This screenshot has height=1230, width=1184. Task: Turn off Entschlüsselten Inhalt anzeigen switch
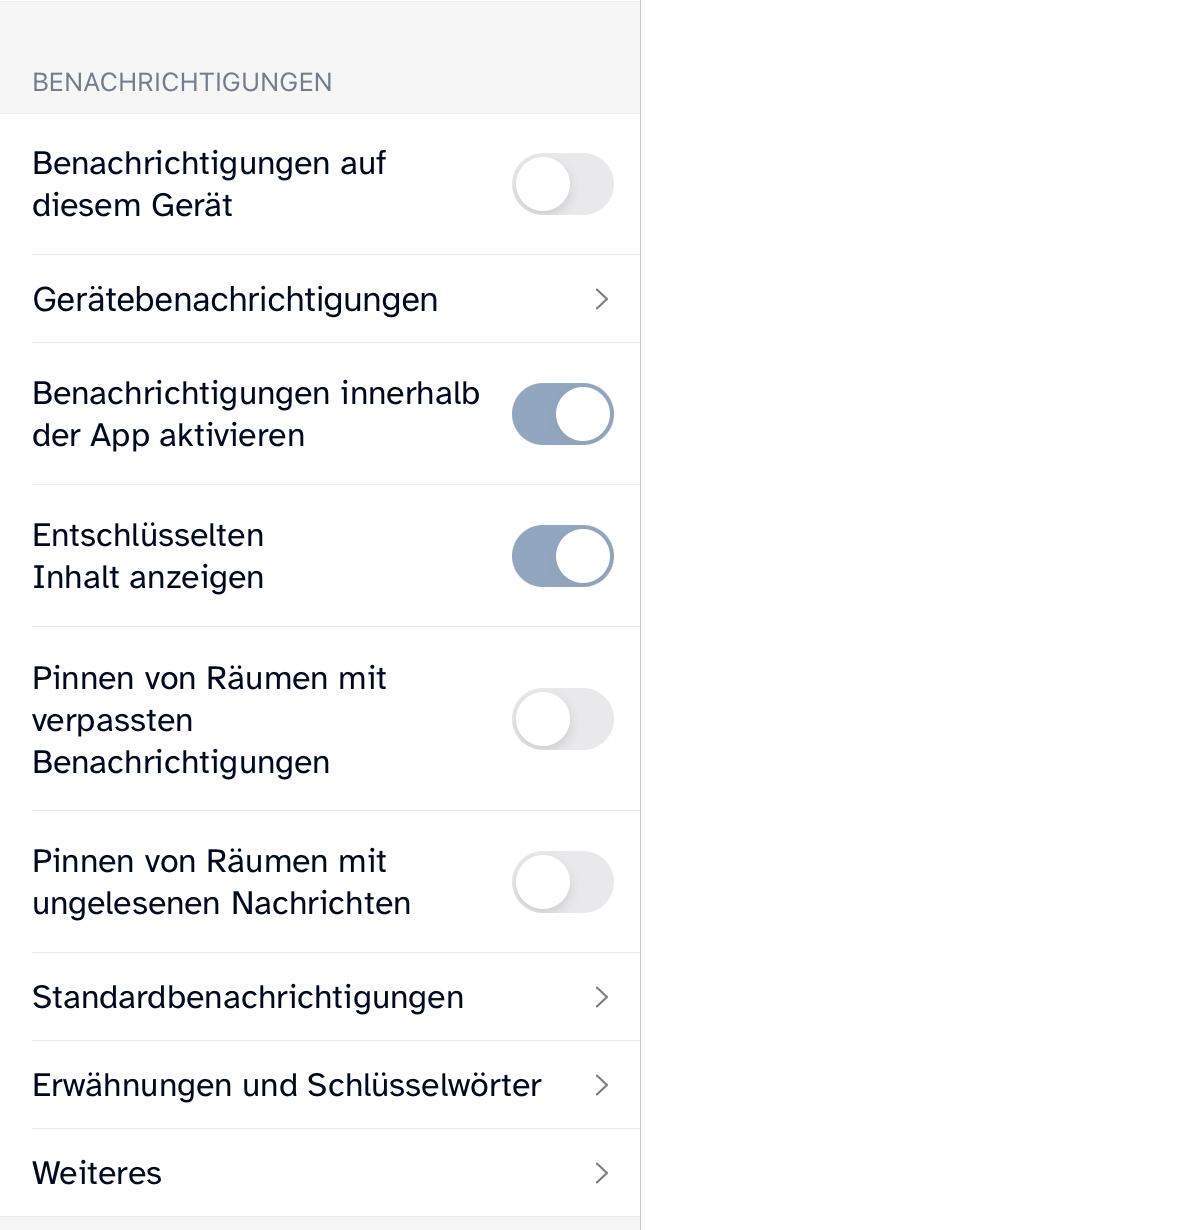click(562, 556)
